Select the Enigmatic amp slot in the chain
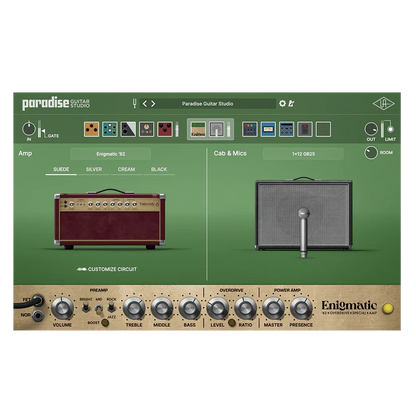Image resolution: width=416 pixels, height=416 pixels. click(x=198, y=129)
